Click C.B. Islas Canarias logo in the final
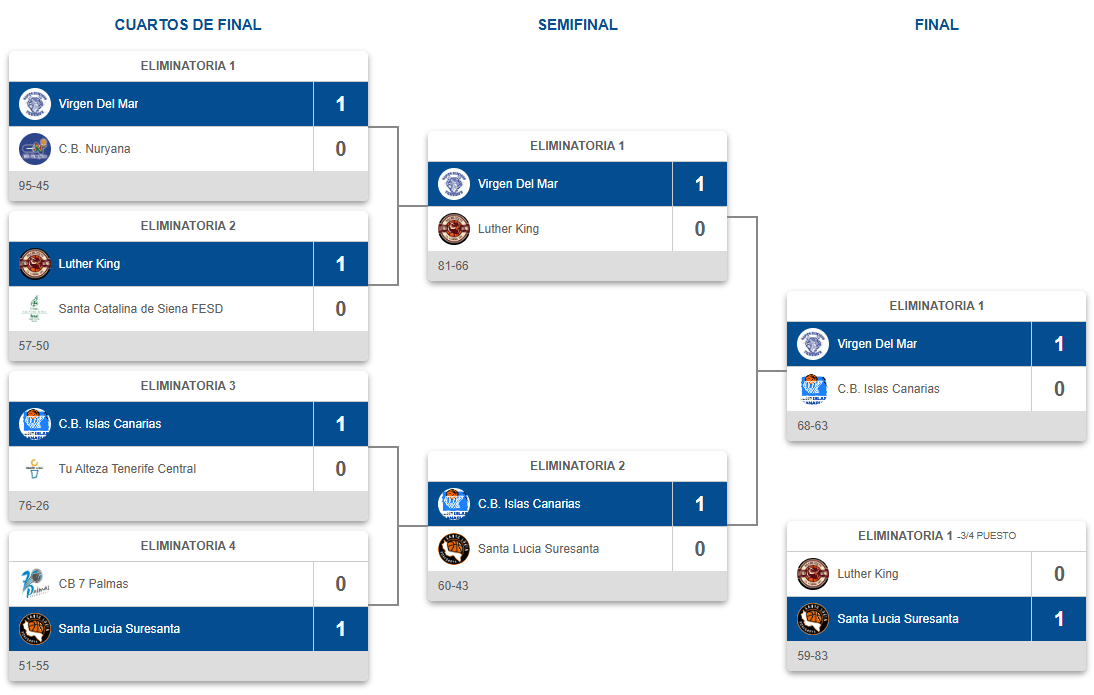The width and height of the screenshot is (1094, 695). (x=813, y=389)
